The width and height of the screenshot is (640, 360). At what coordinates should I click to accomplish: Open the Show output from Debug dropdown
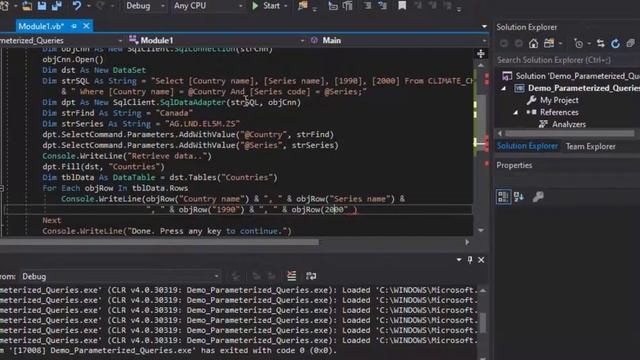click(x=121, y=276)
